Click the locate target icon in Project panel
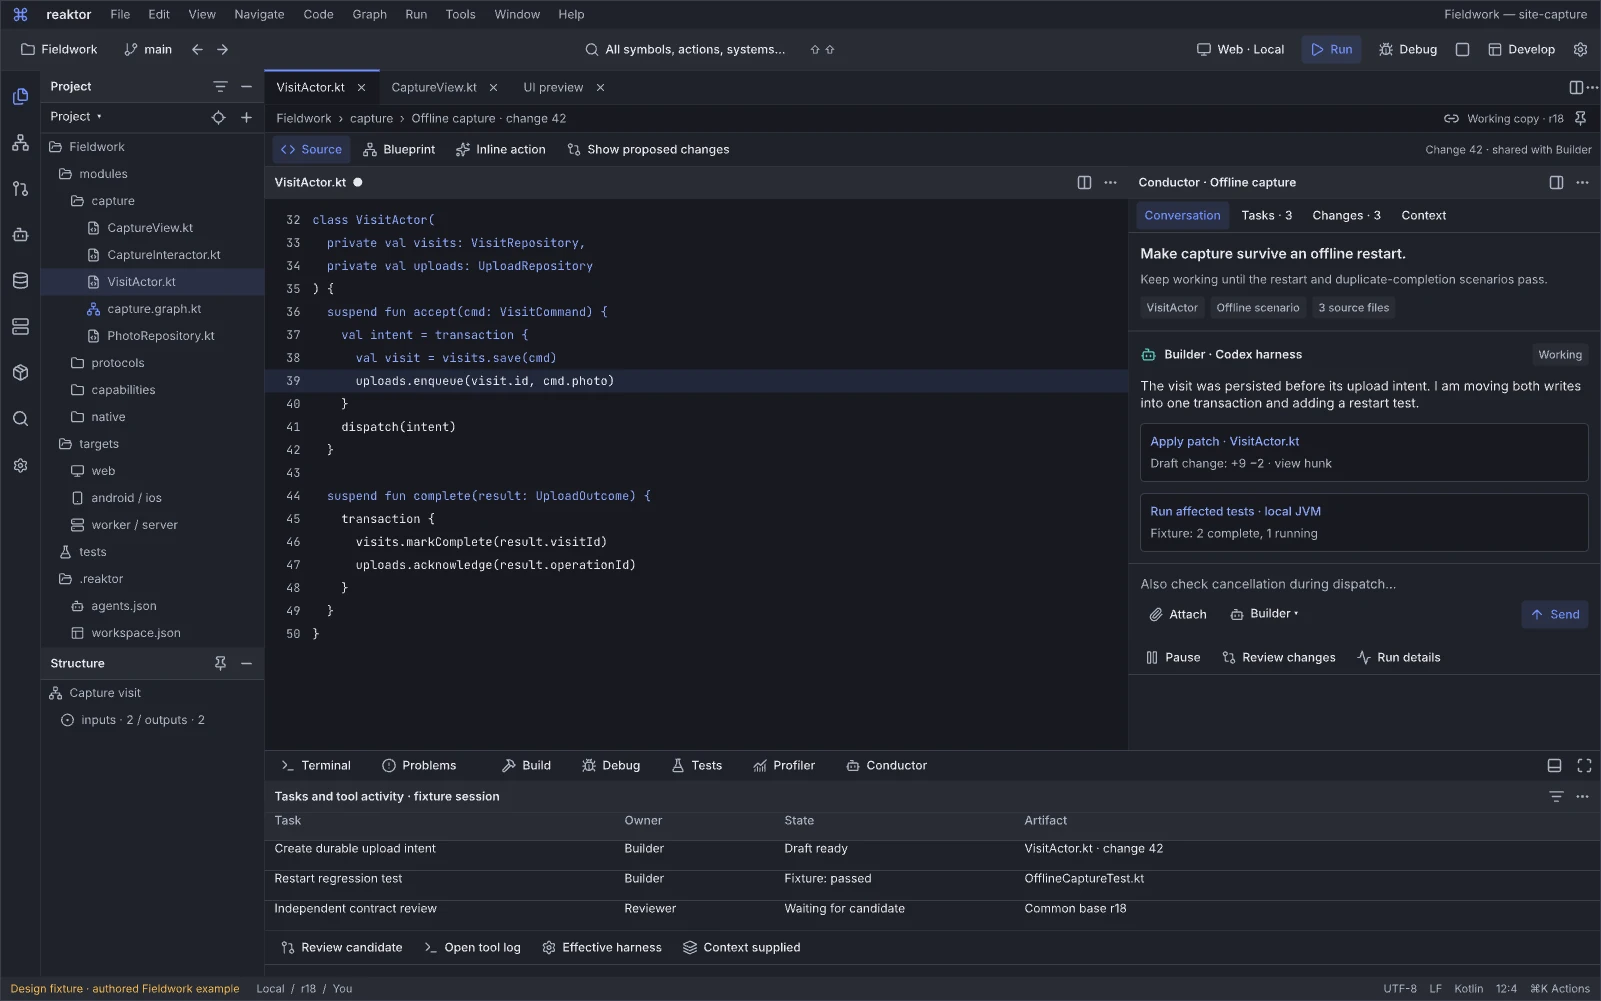The height and width of the screenshot is (1001, 1601). pyautogui.click(x=218, y=117)
